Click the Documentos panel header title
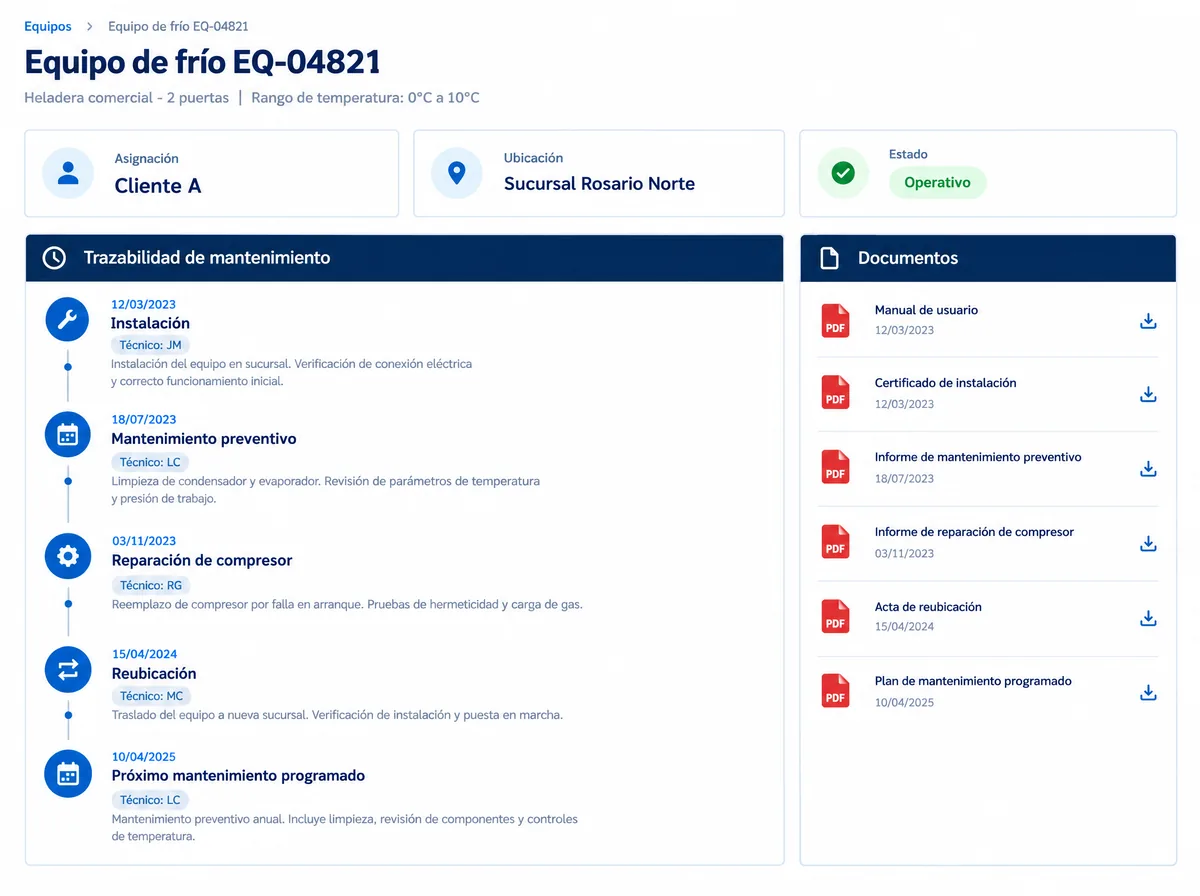The height and width of the screenshot is (896, 1200). (908, 258)
